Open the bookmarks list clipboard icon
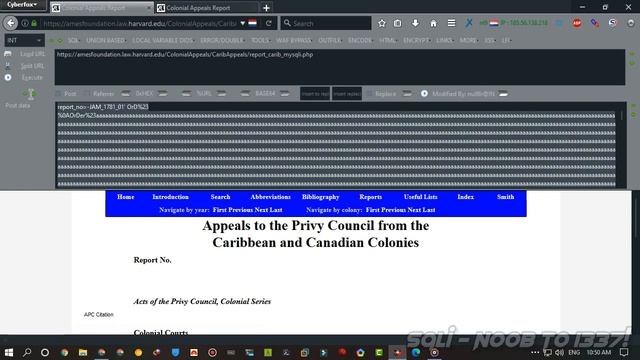The width and height of the screenshot is (640, 360). pyautogui.click(x=398, y=23)
